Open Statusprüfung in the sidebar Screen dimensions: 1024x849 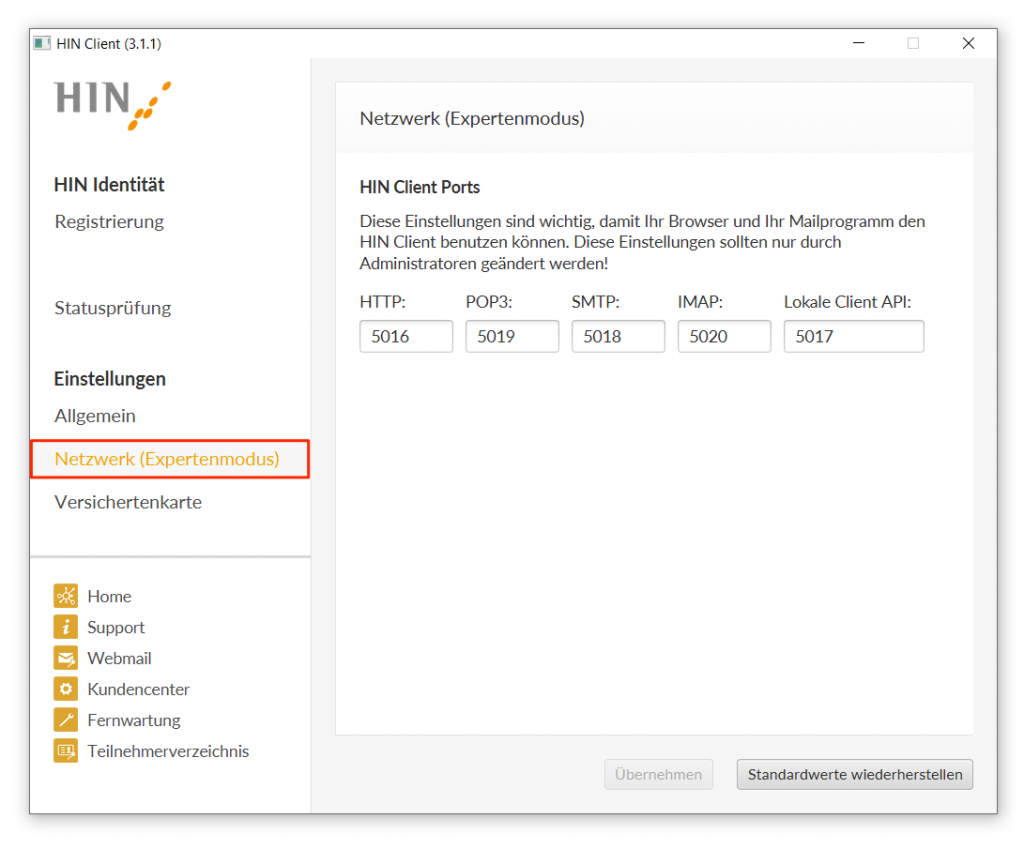pyautogui.click(x=112, y=308)
